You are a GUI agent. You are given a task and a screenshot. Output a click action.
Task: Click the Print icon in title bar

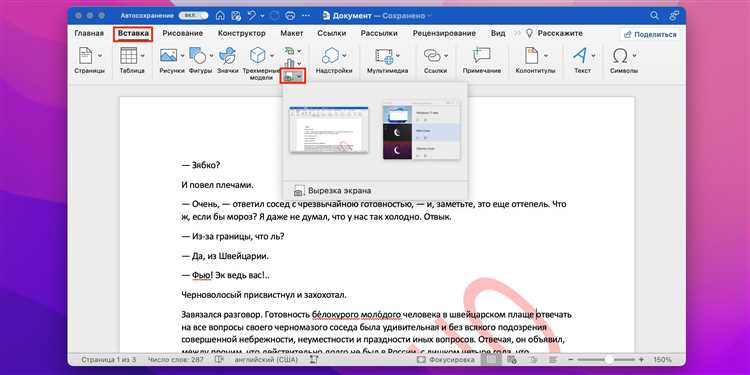point(290,16)
